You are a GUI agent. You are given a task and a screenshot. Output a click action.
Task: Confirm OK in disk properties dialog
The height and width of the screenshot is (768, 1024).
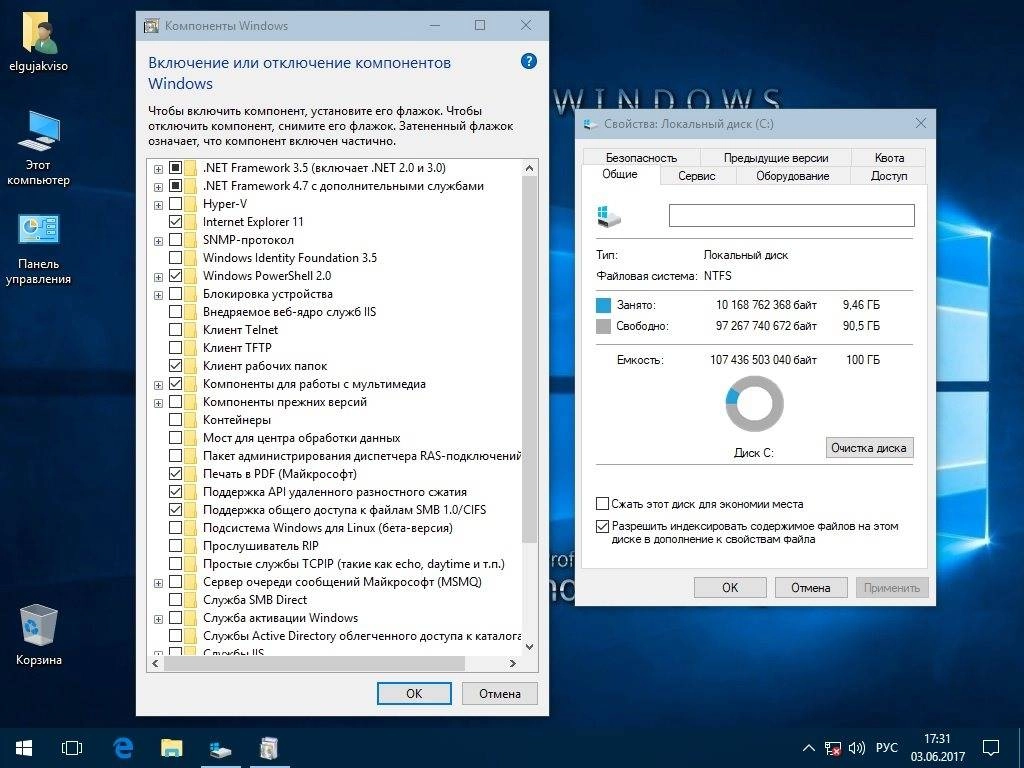(730, 587)
